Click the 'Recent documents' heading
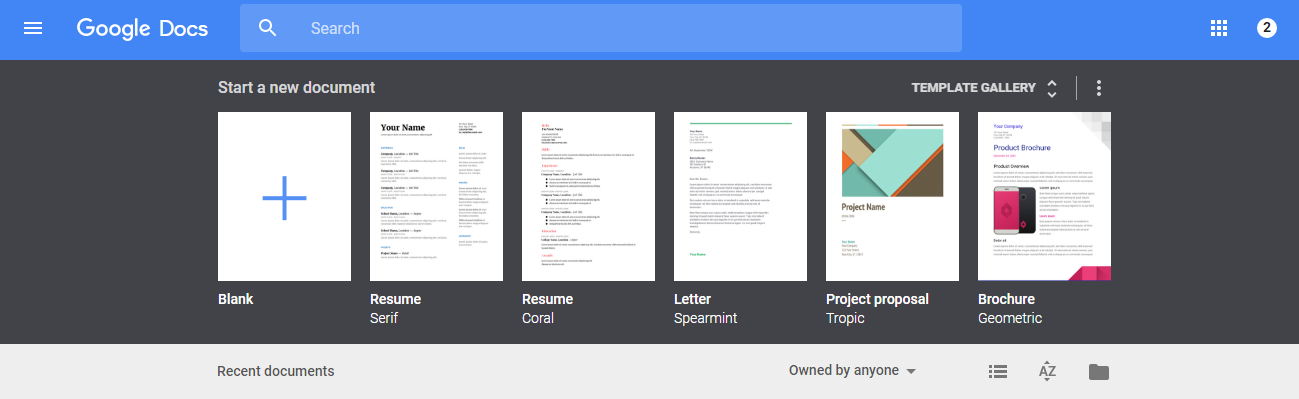Screen dimensions: 1299x399 pos(276,371)
